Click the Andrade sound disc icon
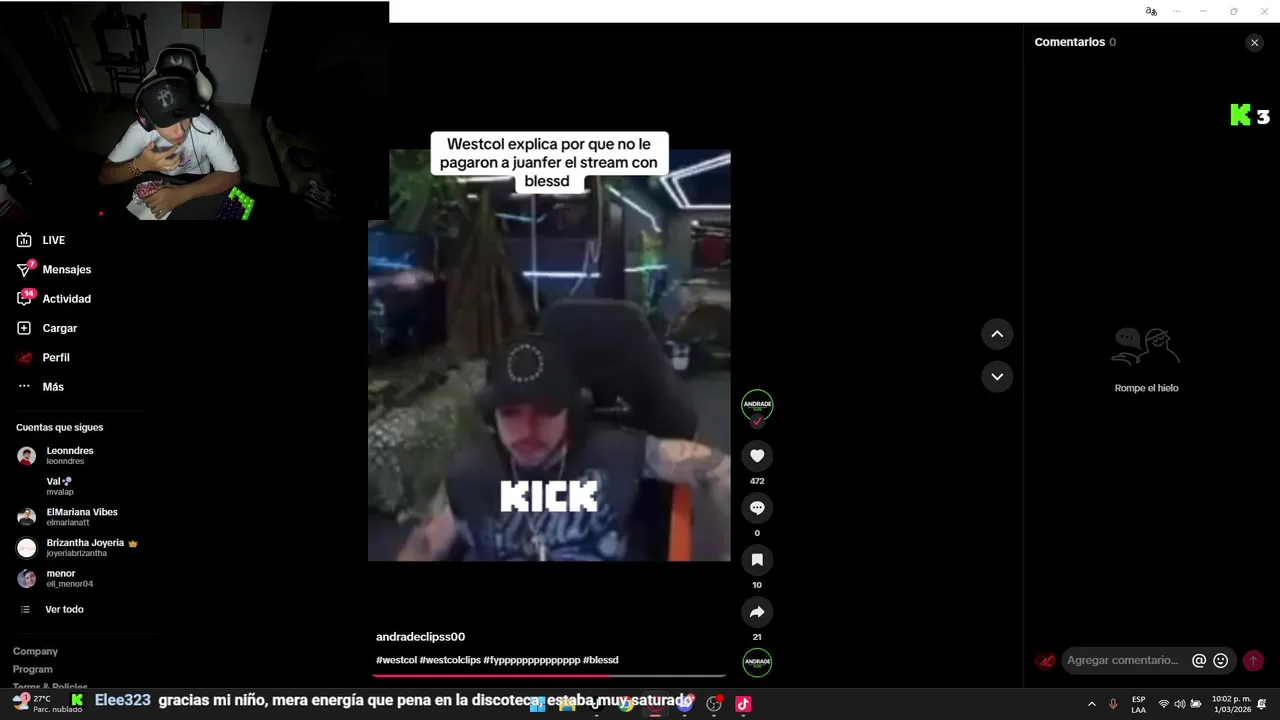1280x720 pixels. pos(757,662)
